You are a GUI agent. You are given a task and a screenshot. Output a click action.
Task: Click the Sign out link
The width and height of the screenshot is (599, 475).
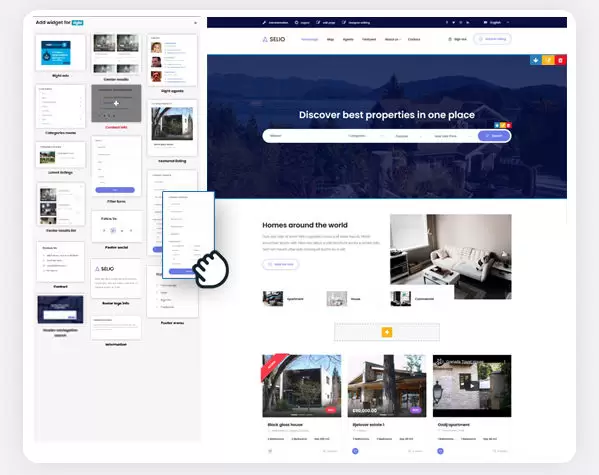(x=457, y=39)
